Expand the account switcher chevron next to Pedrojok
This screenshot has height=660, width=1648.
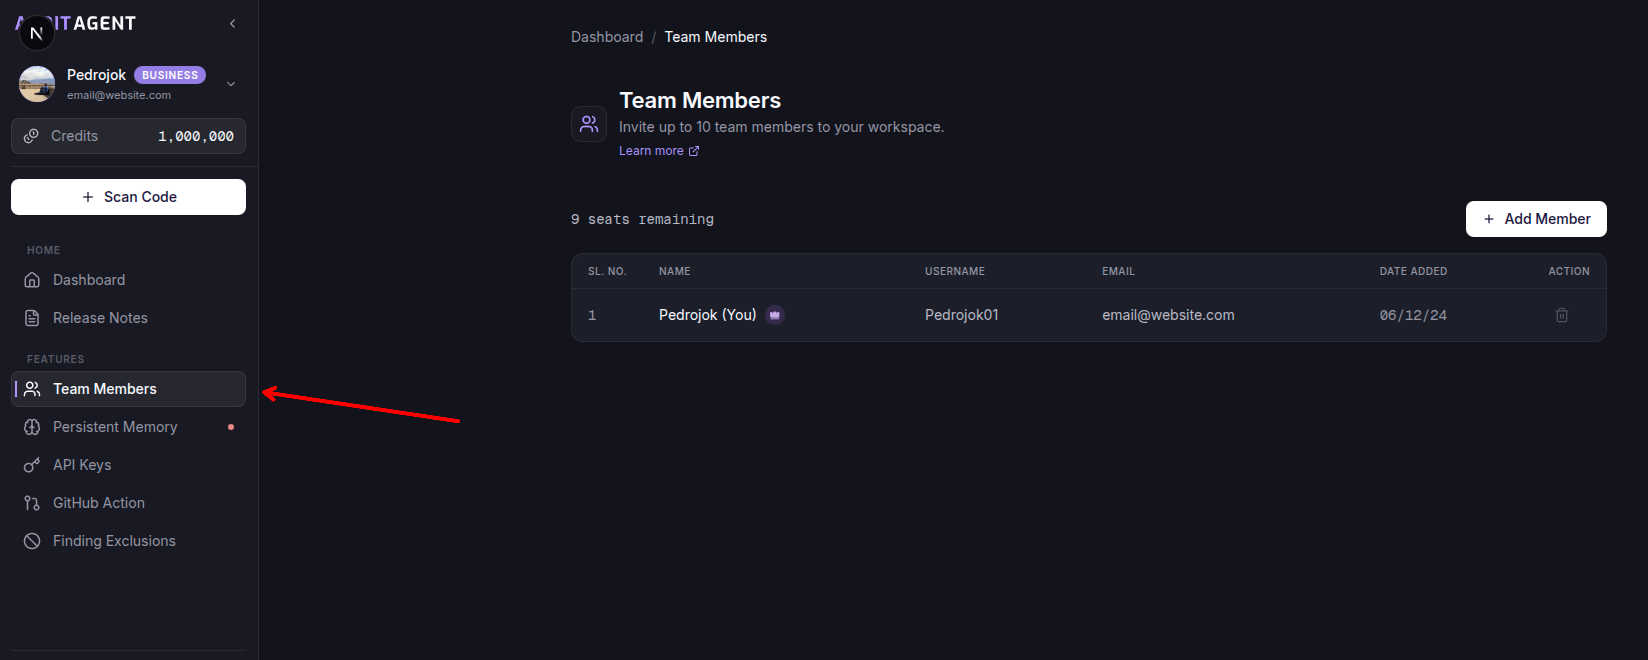pos(231,84)
